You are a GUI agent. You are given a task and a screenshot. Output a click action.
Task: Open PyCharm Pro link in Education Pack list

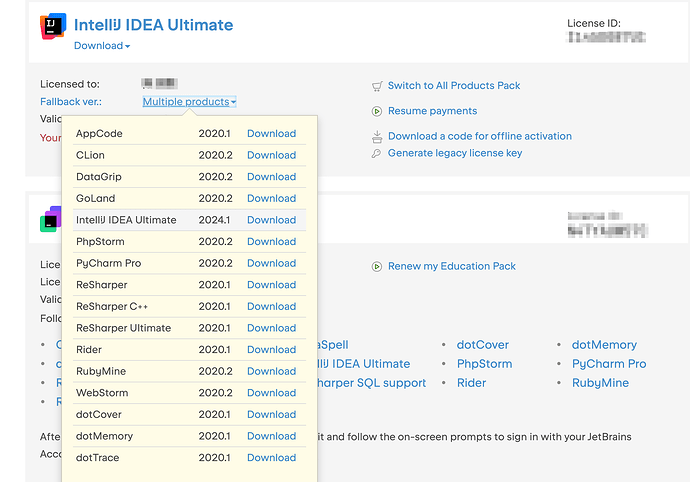tap(609, 364)
